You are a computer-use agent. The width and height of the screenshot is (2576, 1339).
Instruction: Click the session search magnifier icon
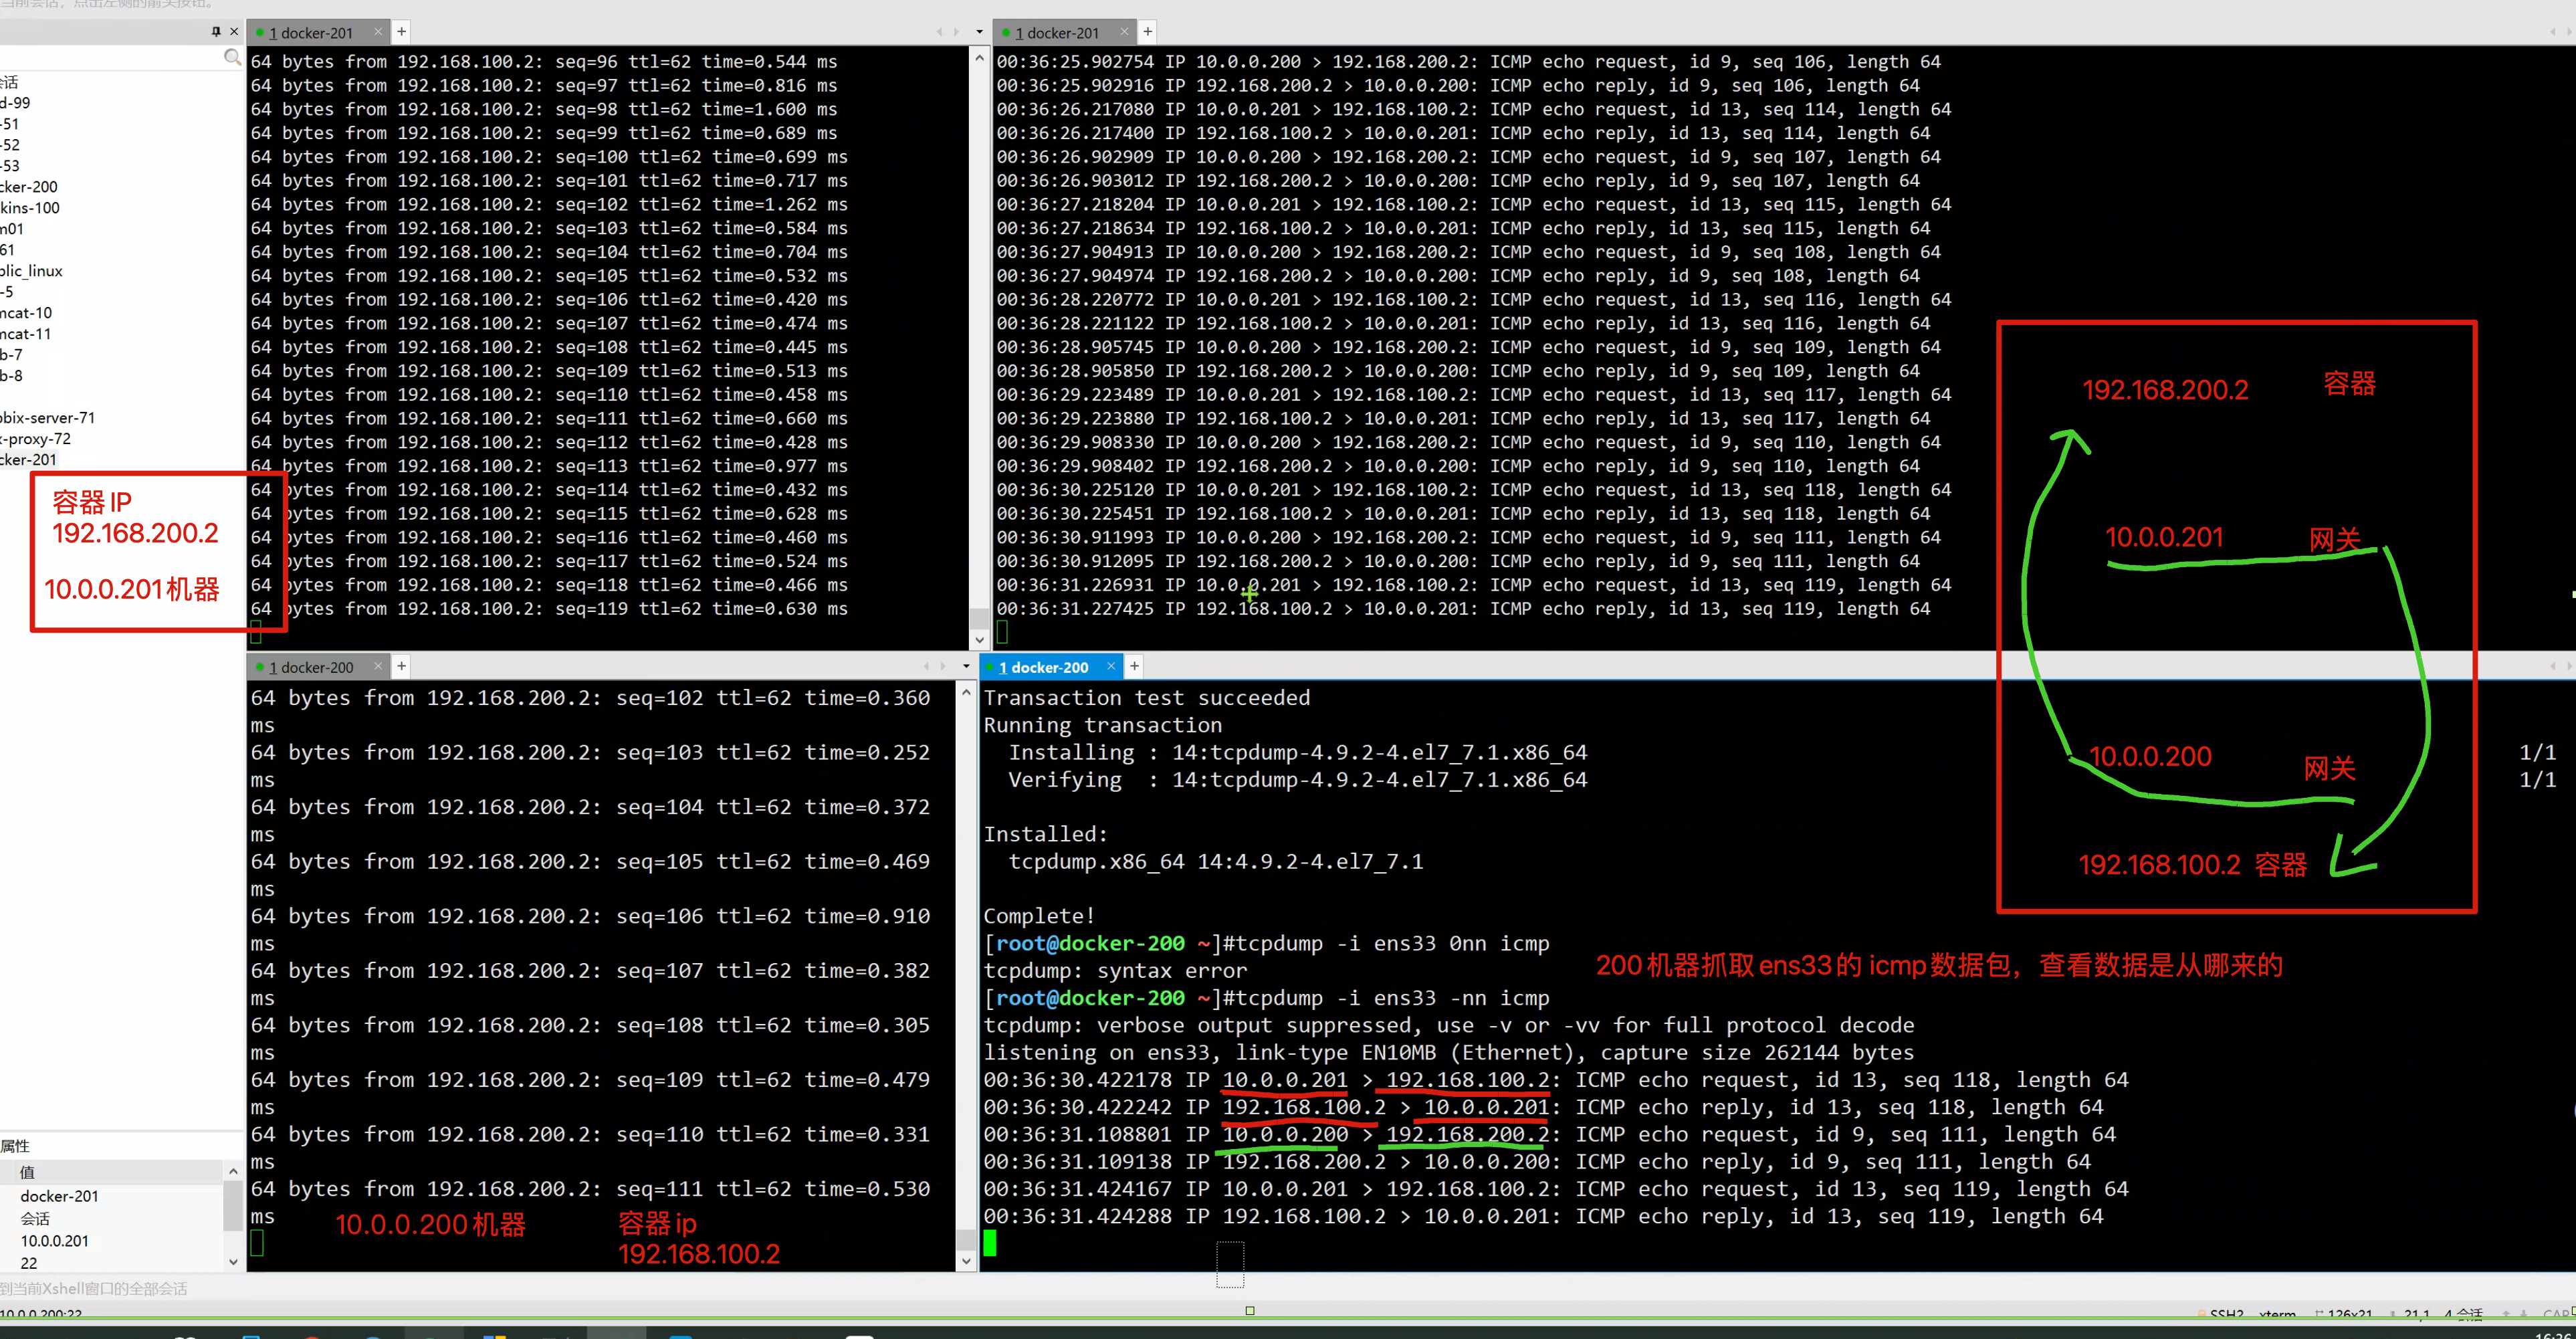[232, 57]
